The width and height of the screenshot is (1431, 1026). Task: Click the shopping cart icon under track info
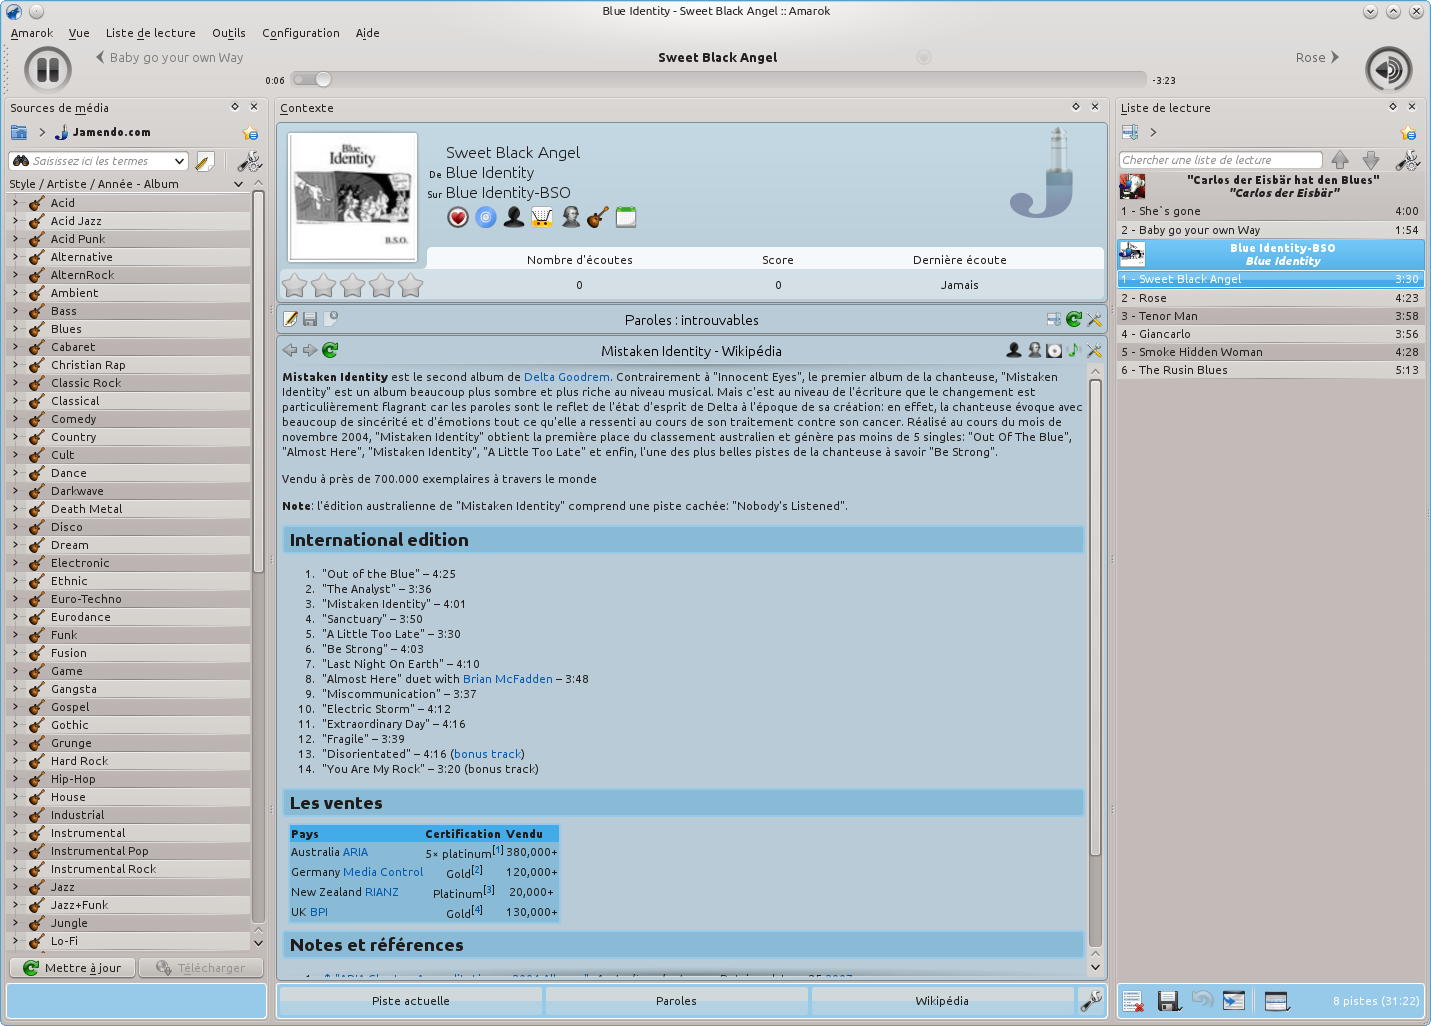[542, 217]
